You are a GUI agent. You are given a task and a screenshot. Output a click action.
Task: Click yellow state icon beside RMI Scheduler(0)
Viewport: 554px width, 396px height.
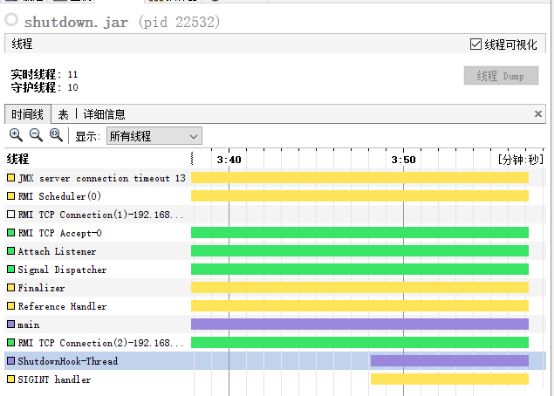coord(11,196)
